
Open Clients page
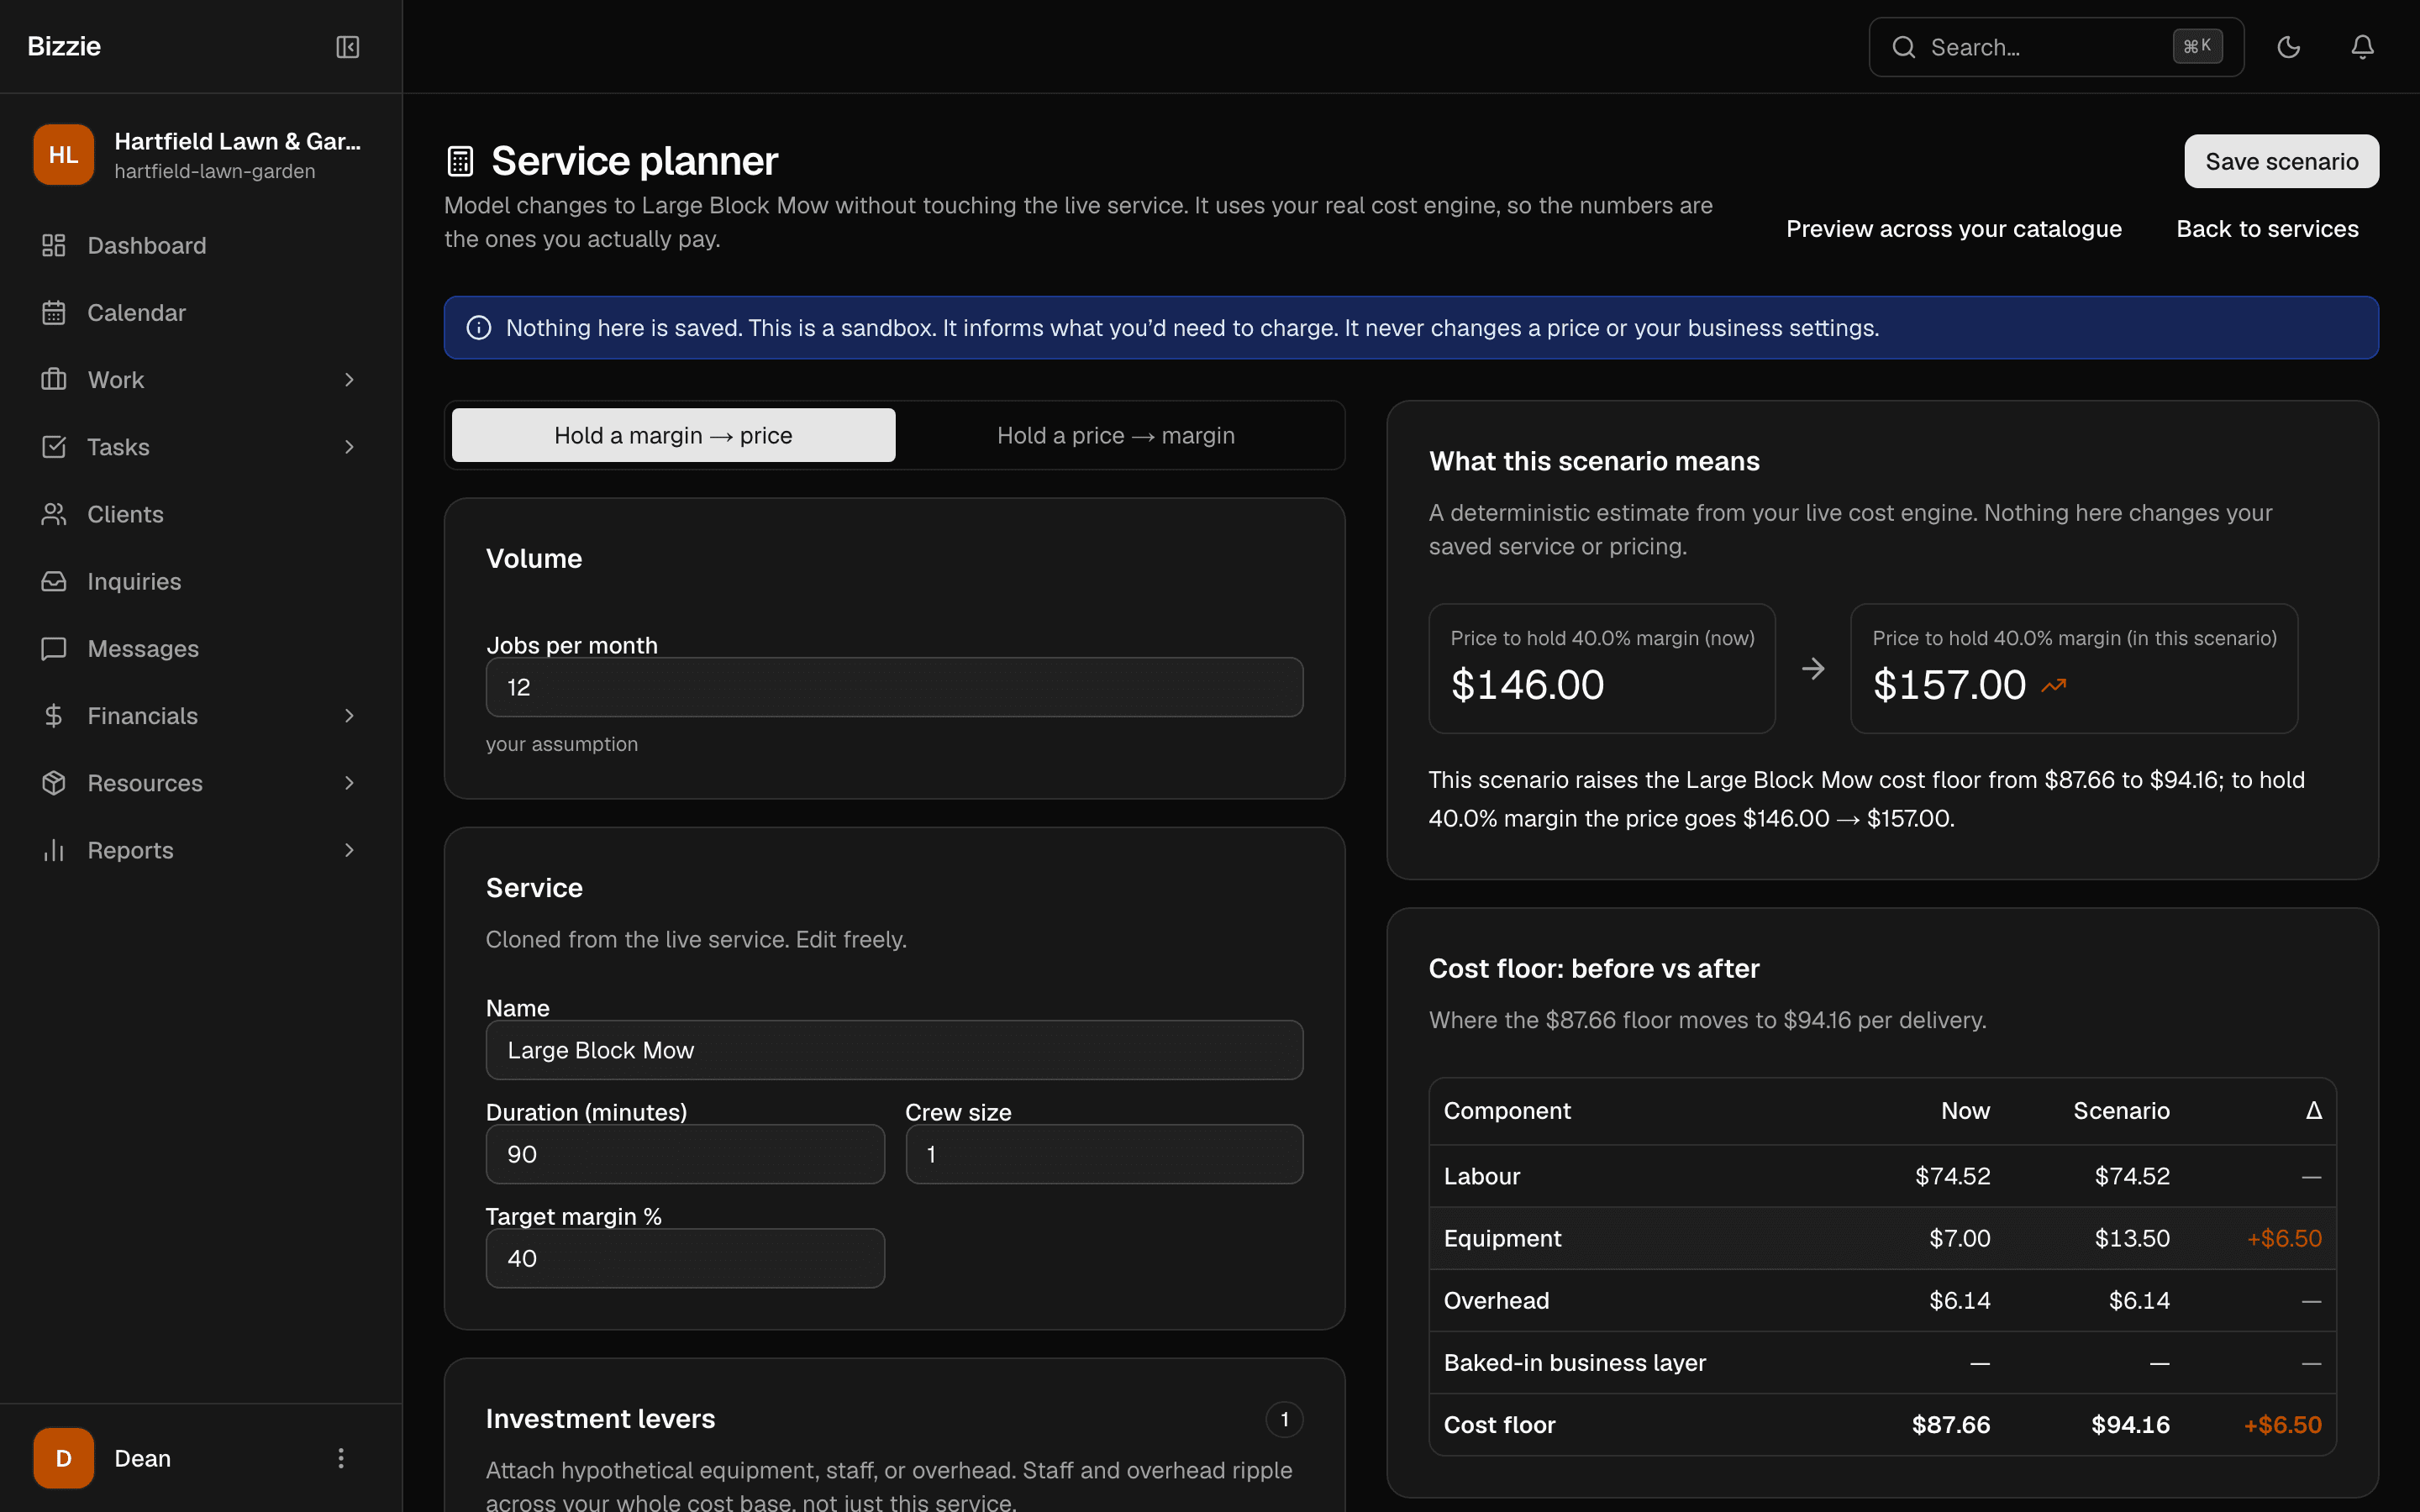coord(200,514)
